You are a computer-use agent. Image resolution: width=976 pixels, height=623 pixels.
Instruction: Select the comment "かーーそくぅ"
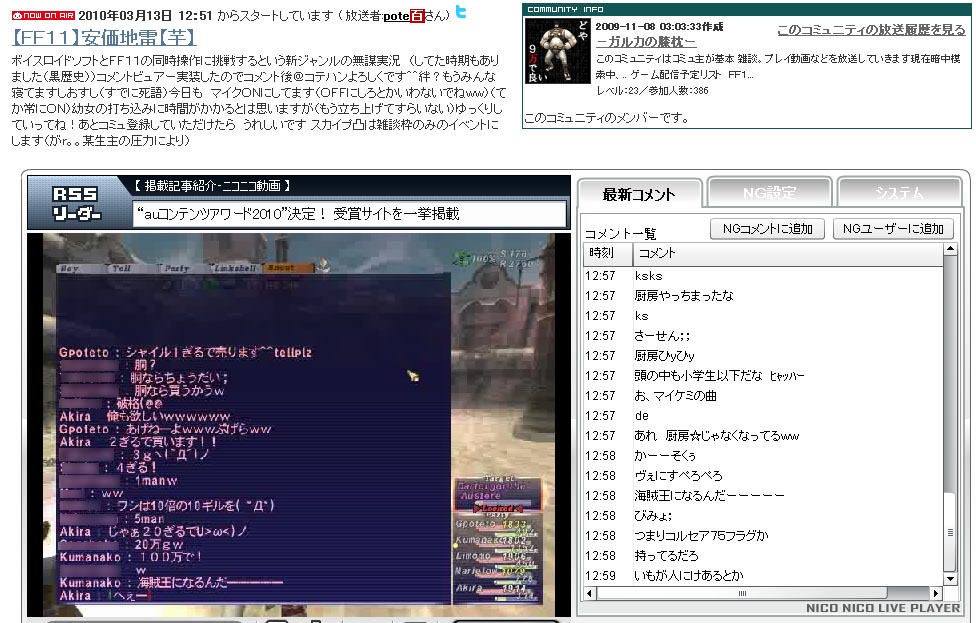point(763,456)
